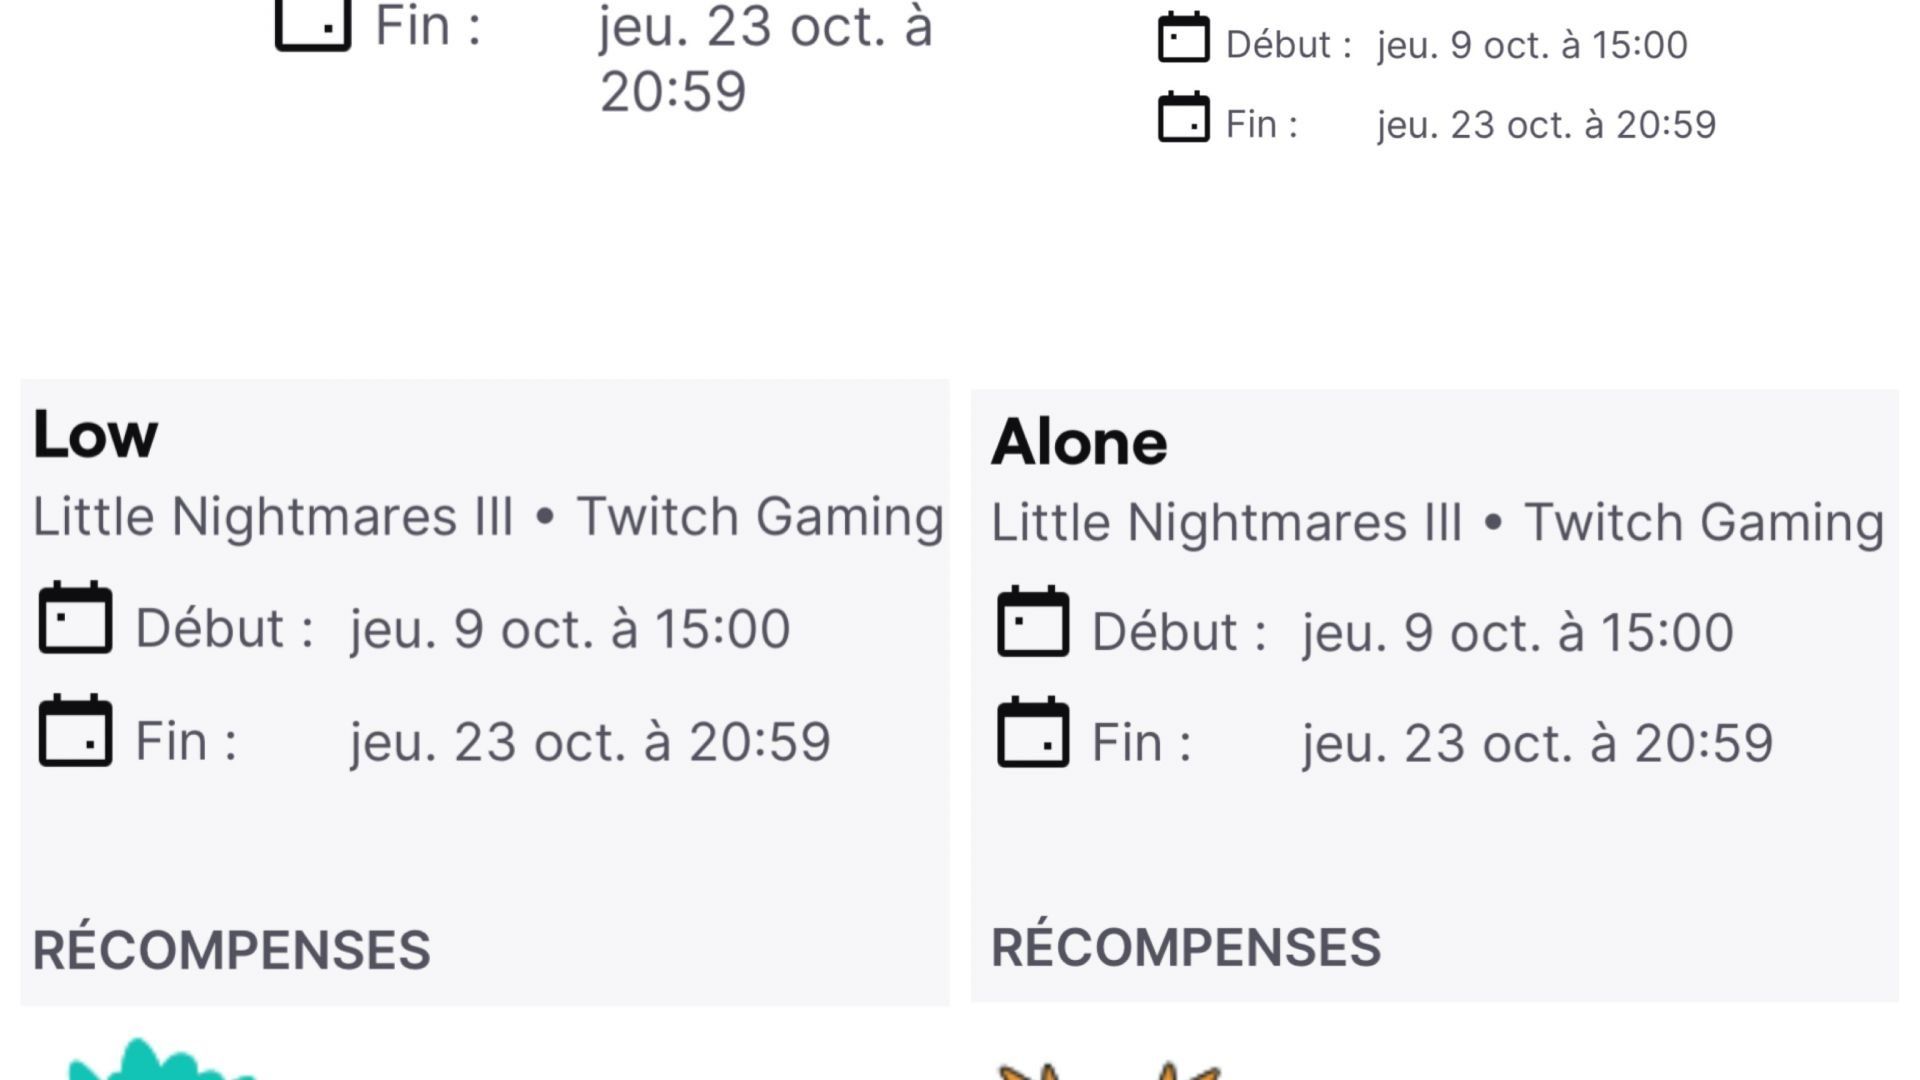Open Twitch Gaming link in the Alone card
Screen dimensions: 1920x1080
click(1704, 523)
